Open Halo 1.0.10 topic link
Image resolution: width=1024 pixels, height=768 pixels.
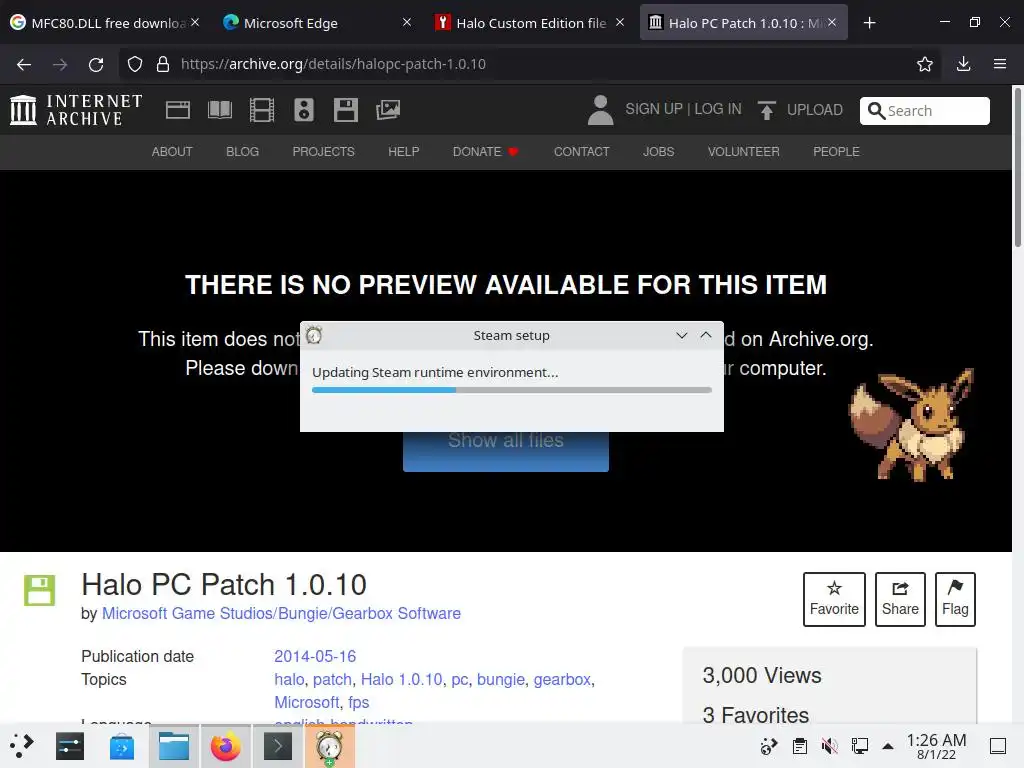[402, 679]
